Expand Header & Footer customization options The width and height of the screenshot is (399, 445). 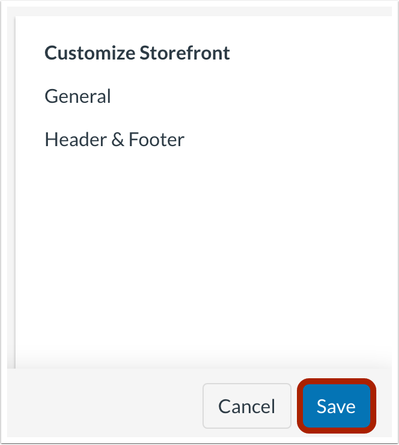(114, 139)
